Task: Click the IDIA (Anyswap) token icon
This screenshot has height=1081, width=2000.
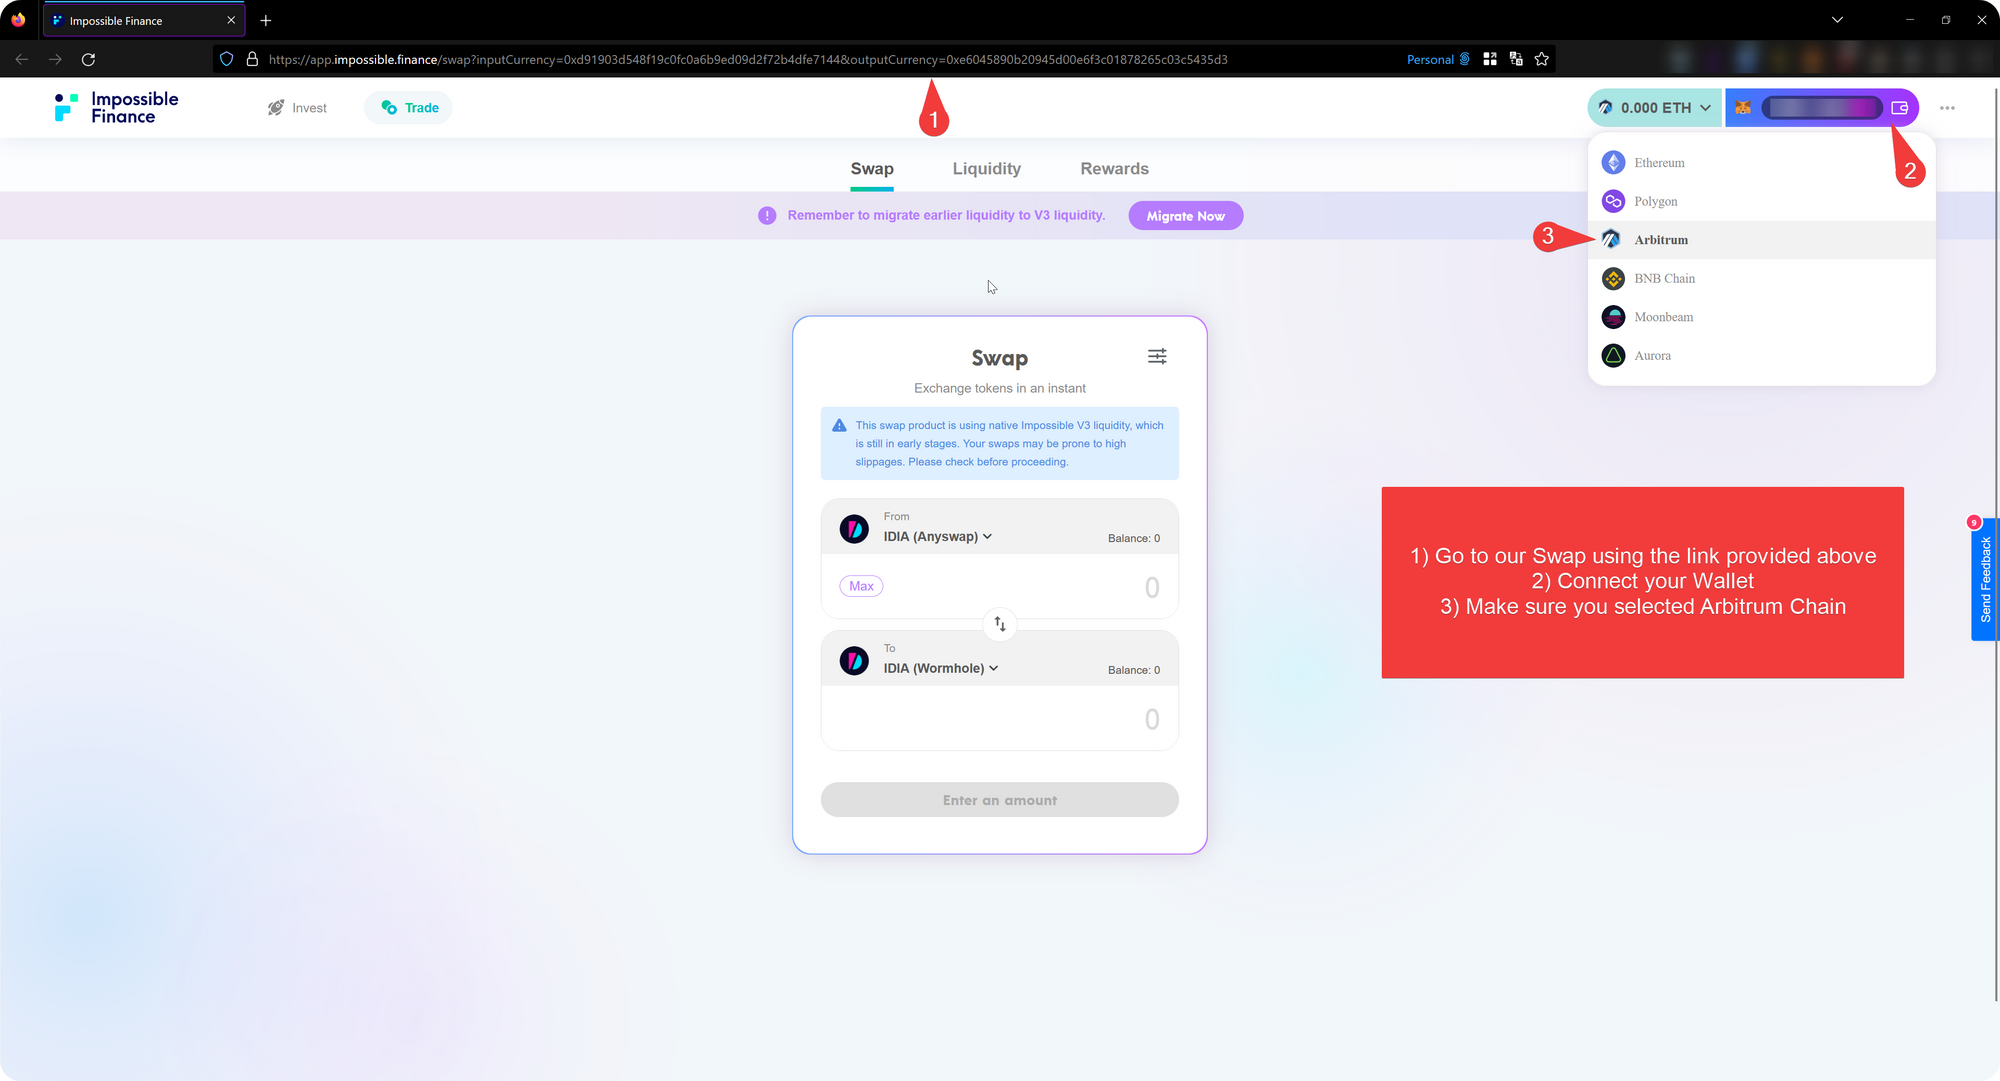Action: pyautogui.click(x=854, y=528)
